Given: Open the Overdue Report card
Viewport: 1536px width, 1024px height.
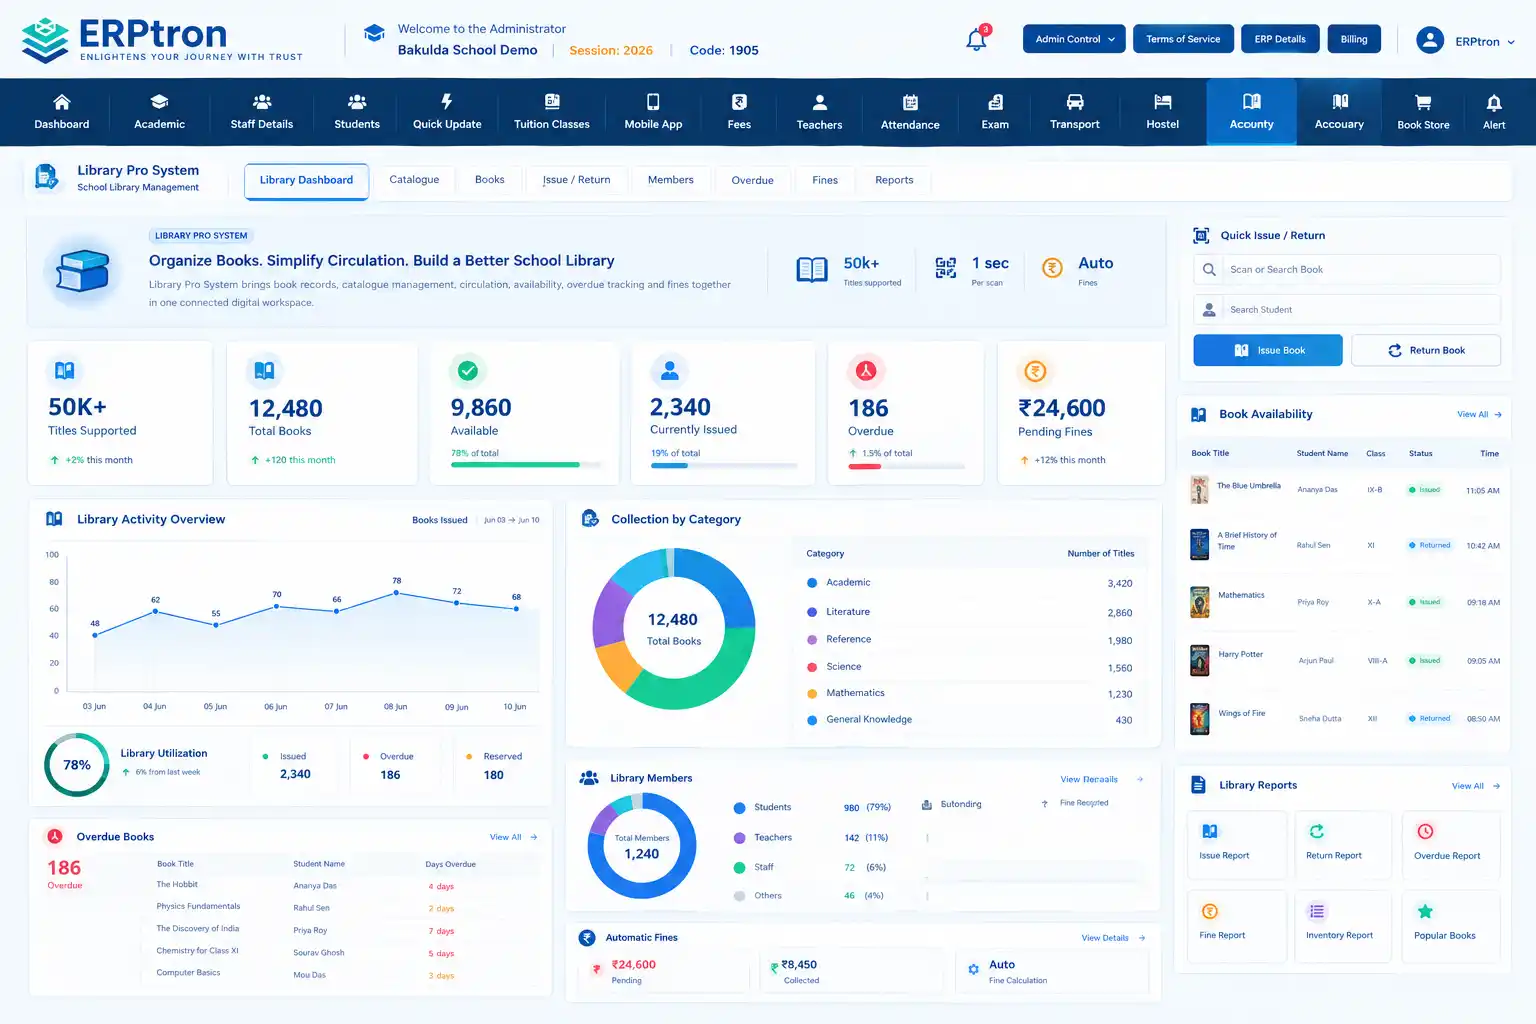Looking at the screenshot, I should tap(1451, 845).
